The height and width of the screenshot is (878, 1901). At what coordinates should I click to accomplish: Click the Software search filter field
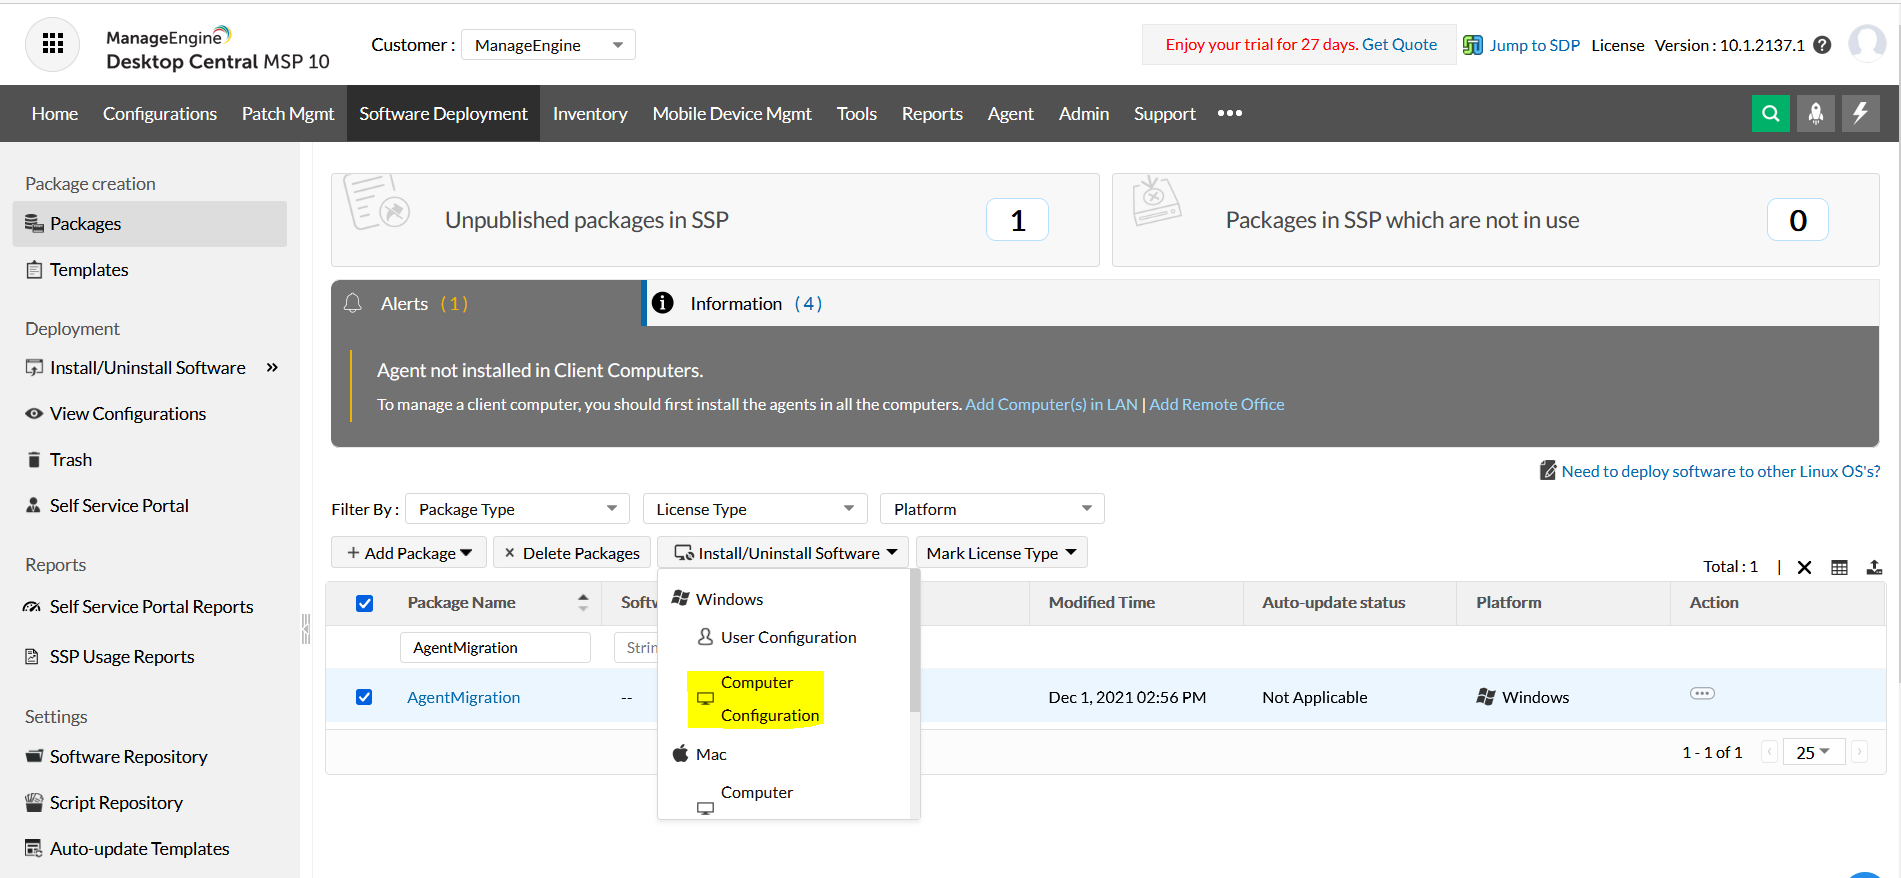click(x=636, y=647)
